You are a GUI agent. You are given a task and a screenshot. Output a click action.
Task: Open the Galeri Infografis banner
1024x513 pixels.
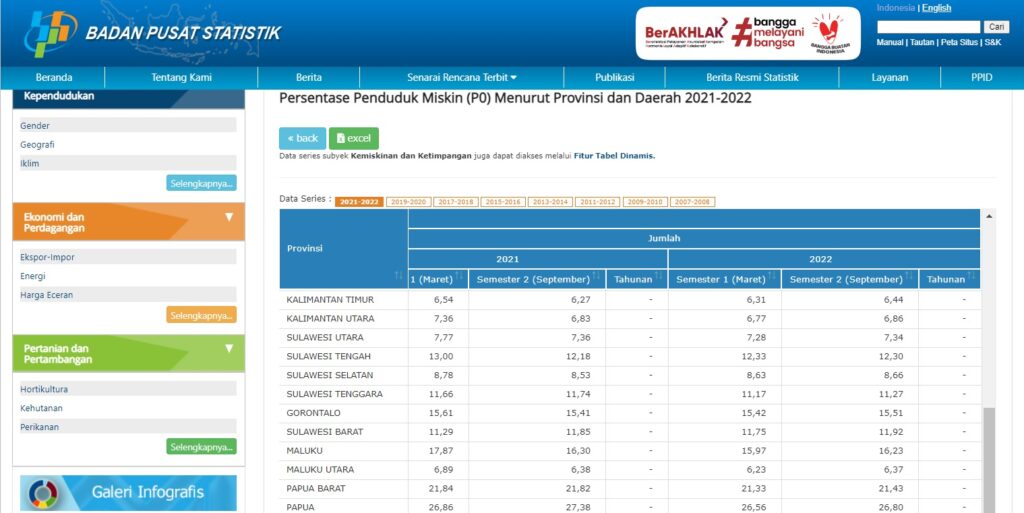pos(128,492)
